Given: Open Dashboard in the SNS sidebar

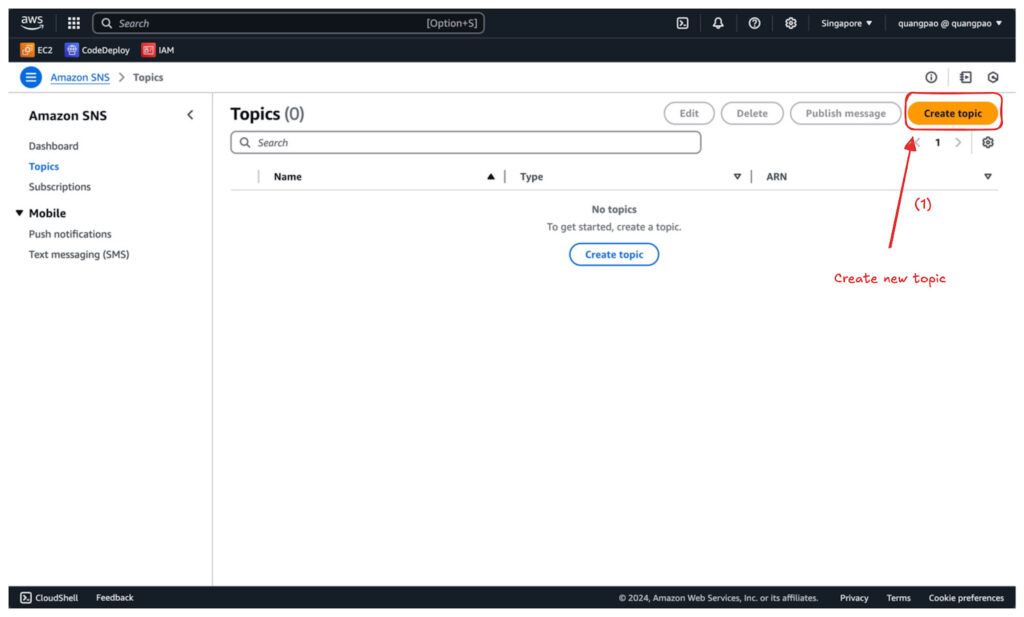Looking at the screenshot, I should (54, 146).
